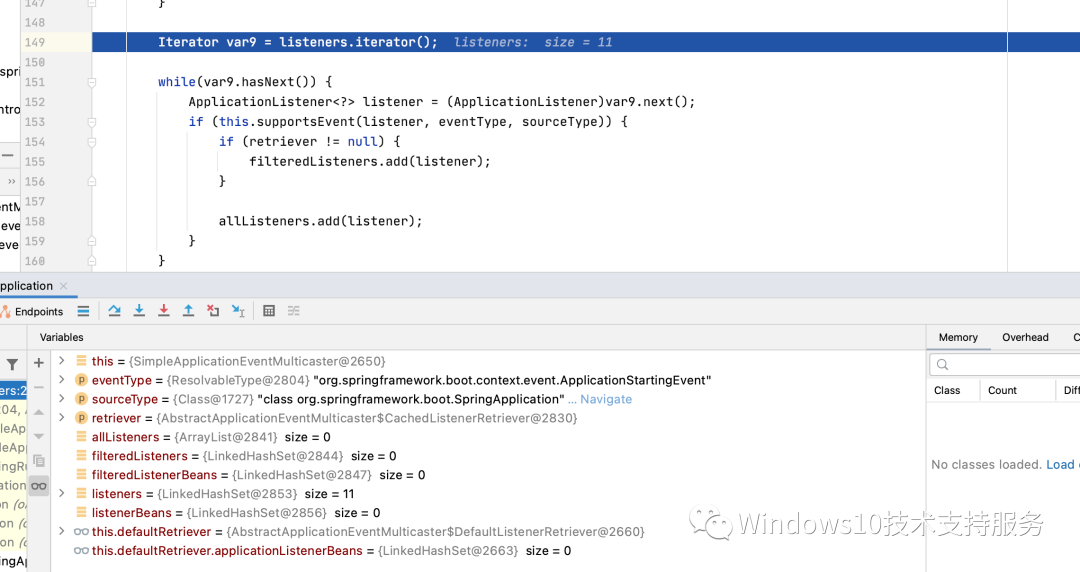Remove watch with the minus icon
Viewport: 1080px width, 572px height.
(x=39, y=387)
